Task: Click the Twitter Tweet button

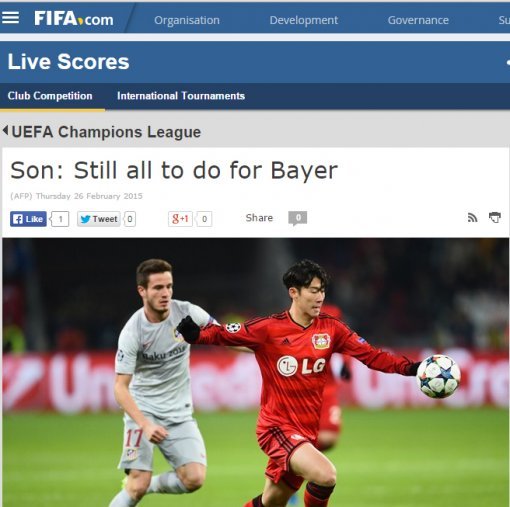Action: click(99, 219)
